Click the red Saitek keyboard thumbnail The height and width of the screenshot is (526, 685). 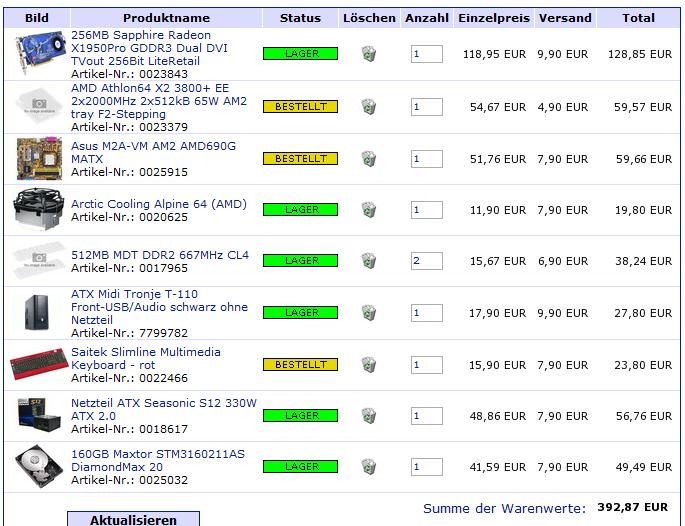(x=39, y=364)
